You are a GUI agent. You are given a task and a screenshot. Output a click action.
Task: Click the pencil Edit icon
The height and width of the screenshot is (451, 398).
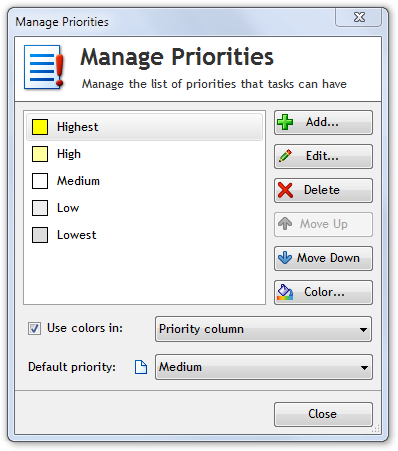point(285,156)
